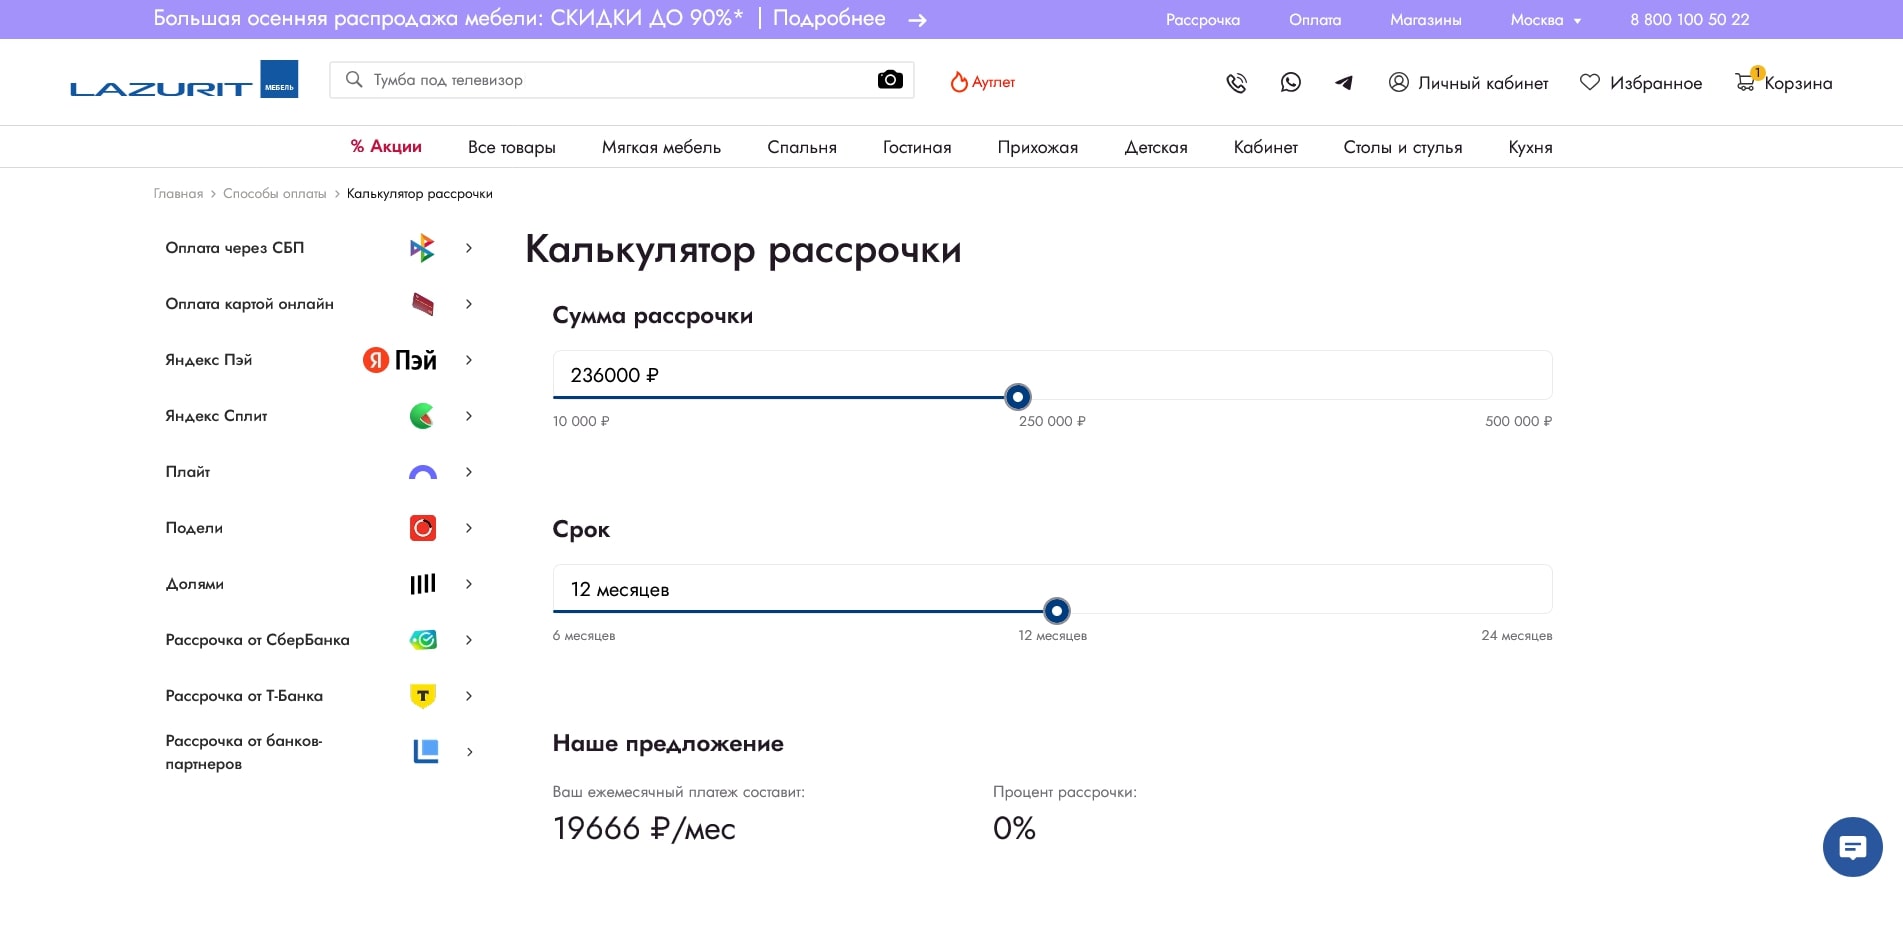Click the Telegram icon in the header
This screenshot has width=1903, height=927.
point(1344,83)
